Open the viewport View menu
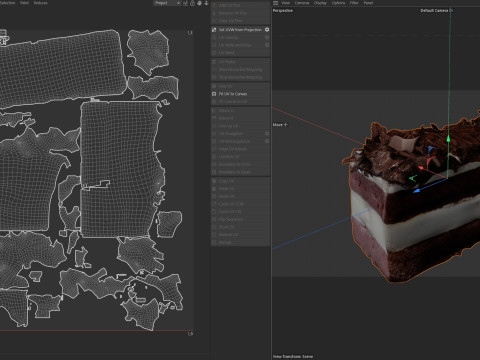This screenshot has height=360, width=480. (x=286, y=3)
